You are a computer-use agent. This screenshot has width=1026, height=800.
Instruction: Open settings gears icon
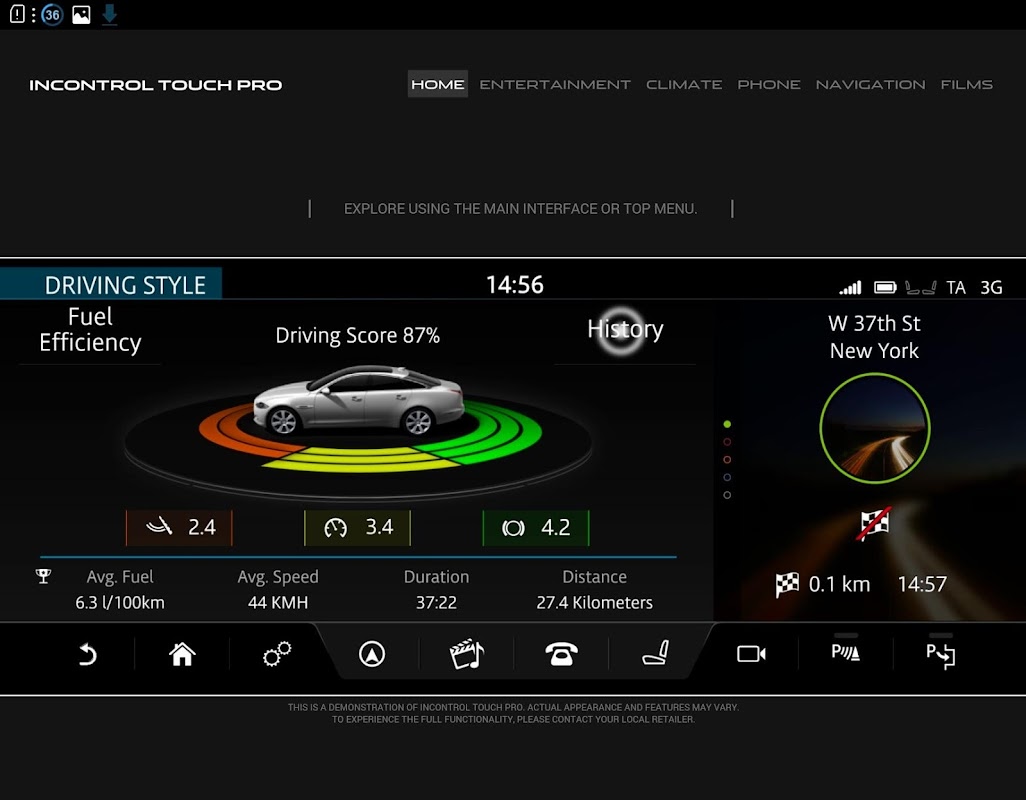pyautogui.click(x=277, y=654)
